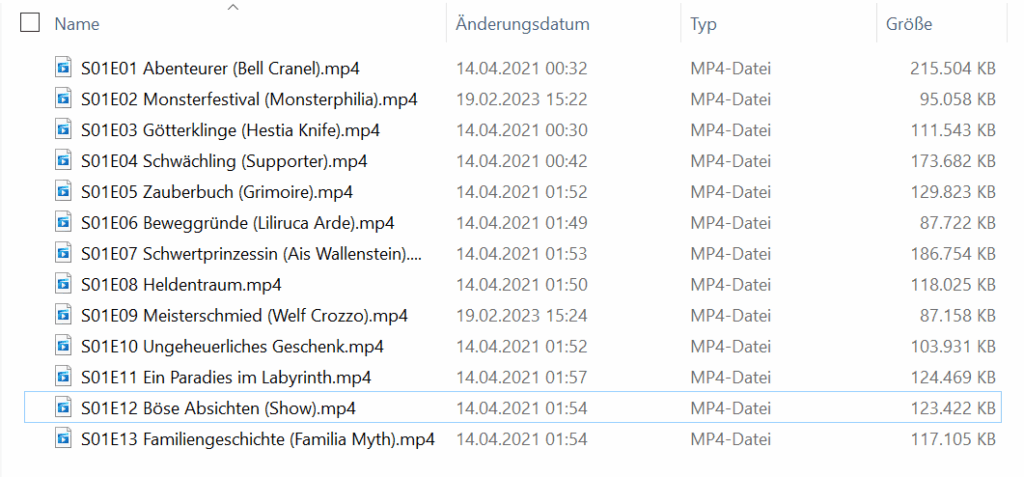This screenshot has height=477, width=1024.
Task: Click the file icon of S01E11 Ein Paradies
Action: pyautogui.click(x=63, y=377)
